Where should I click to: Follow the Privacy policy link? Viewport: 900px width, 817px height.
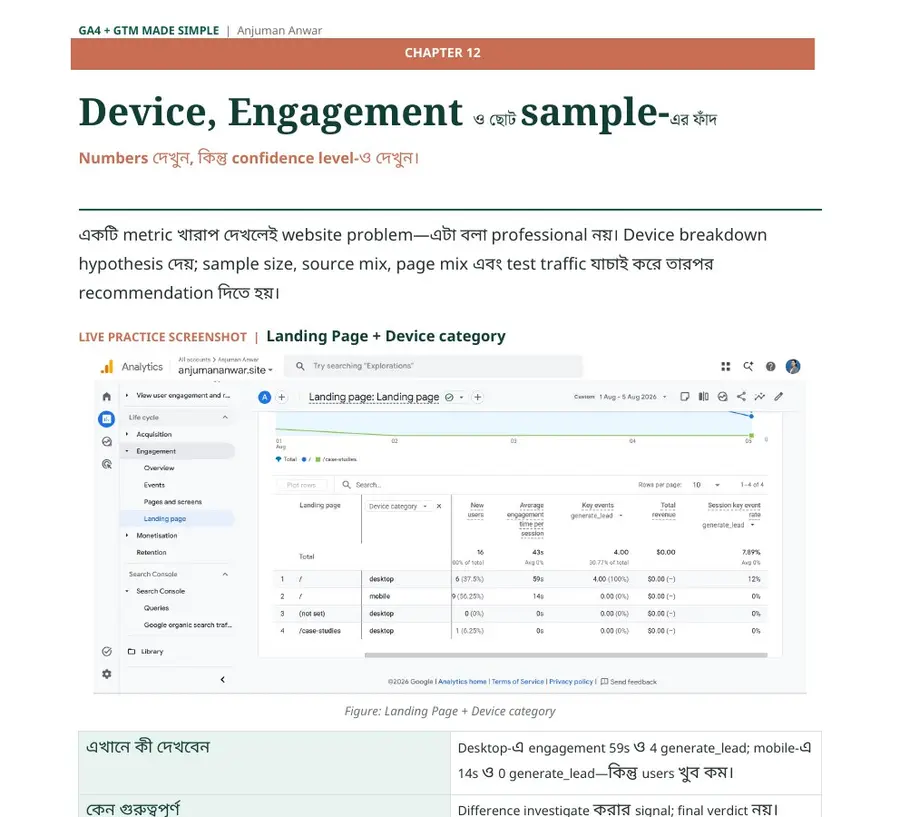[x=571, y=682]
